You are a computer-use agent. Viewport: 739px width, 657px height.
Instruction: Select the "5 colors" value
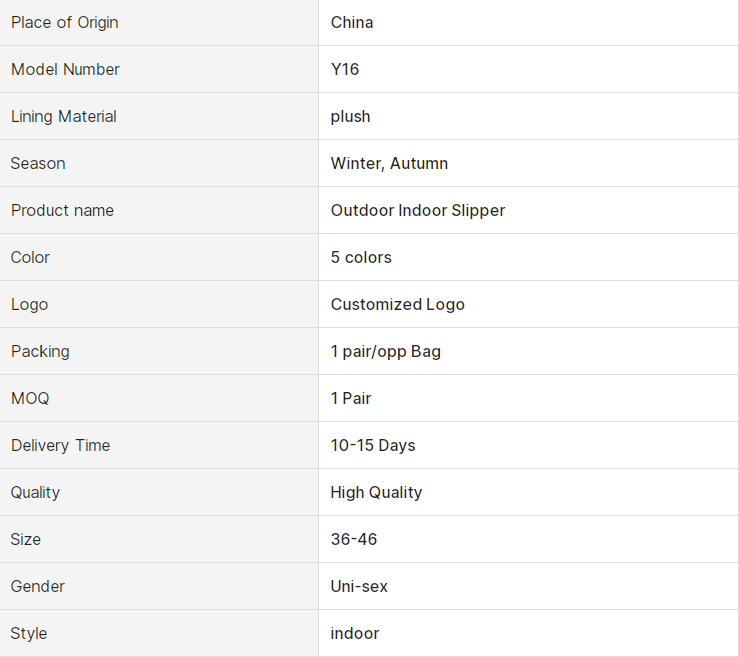pos(361,257)
